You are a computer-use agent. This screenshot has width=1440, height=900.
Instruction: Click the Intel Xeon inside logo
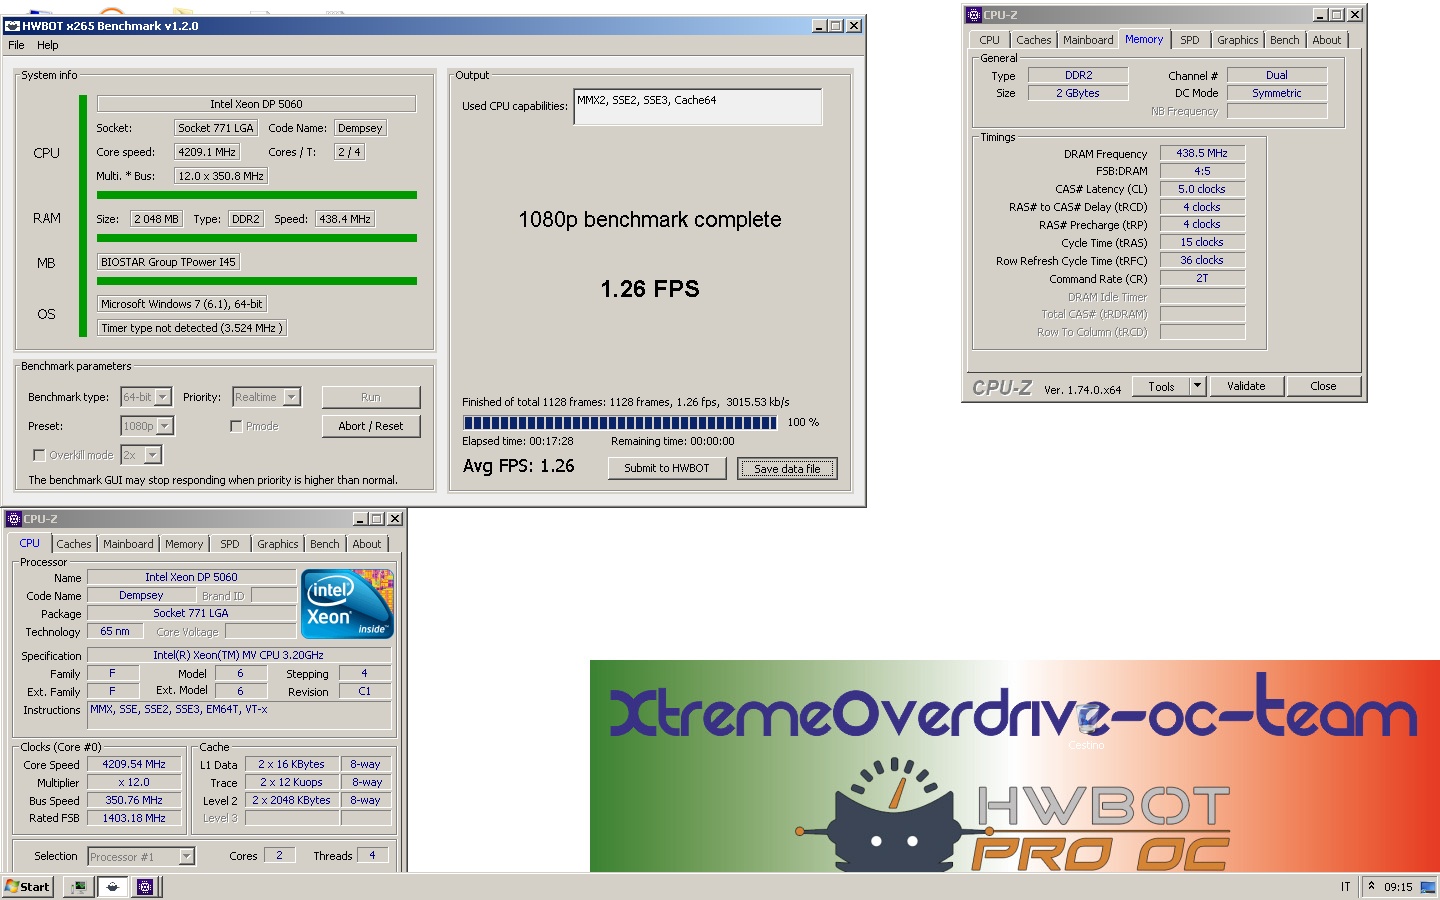click(347, 604)
